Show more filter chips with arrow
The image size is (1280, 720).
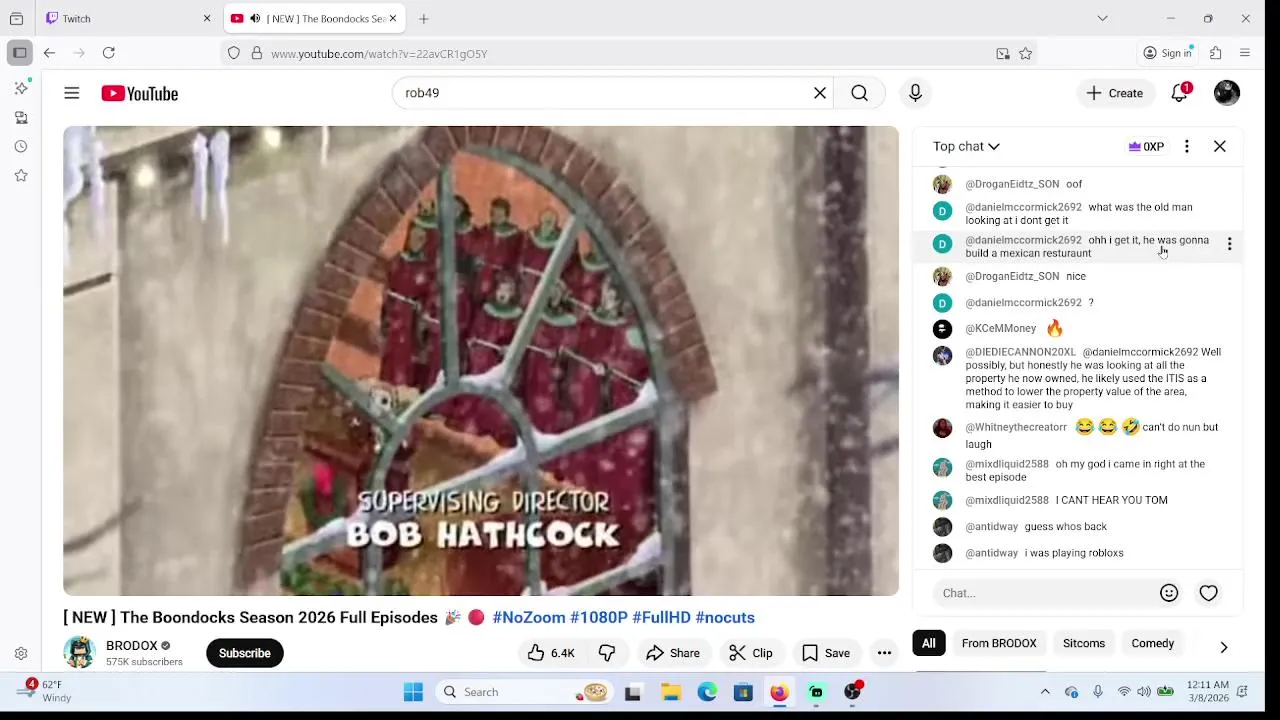[1224, 647]
